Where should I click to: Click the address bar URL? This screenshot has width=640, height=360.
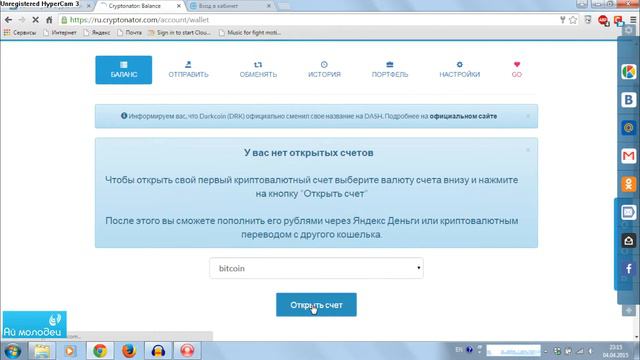pos(139,20)
